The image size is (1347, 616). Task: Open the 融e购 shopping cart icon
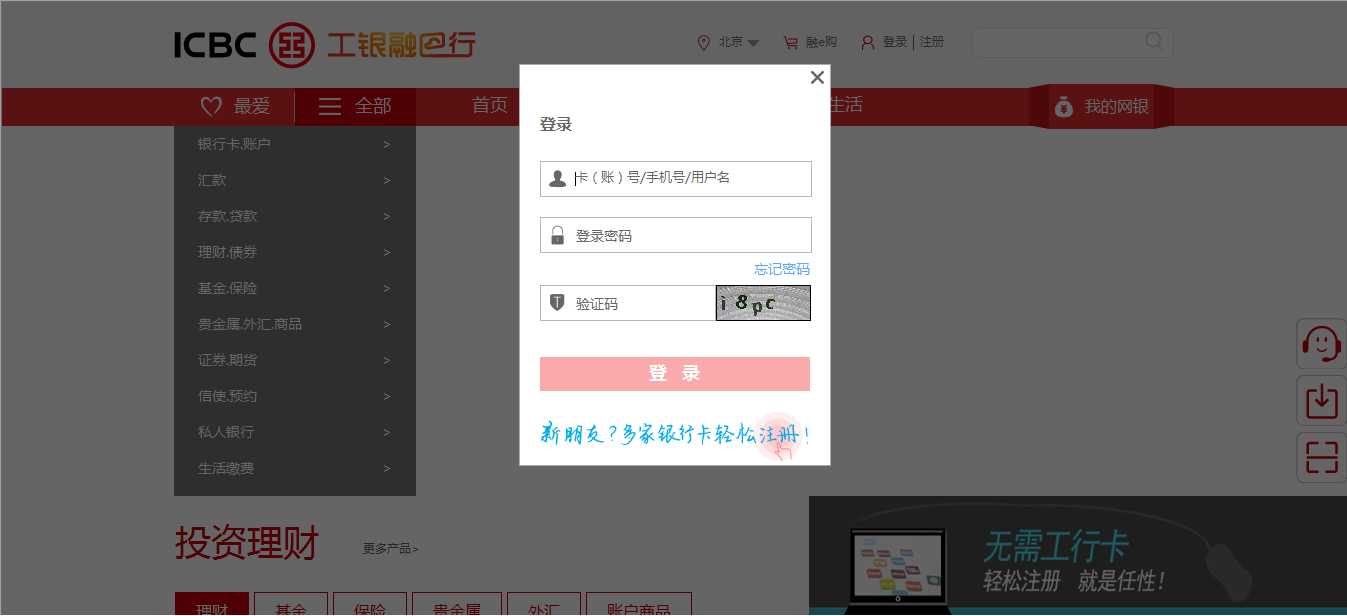(790, 43)
